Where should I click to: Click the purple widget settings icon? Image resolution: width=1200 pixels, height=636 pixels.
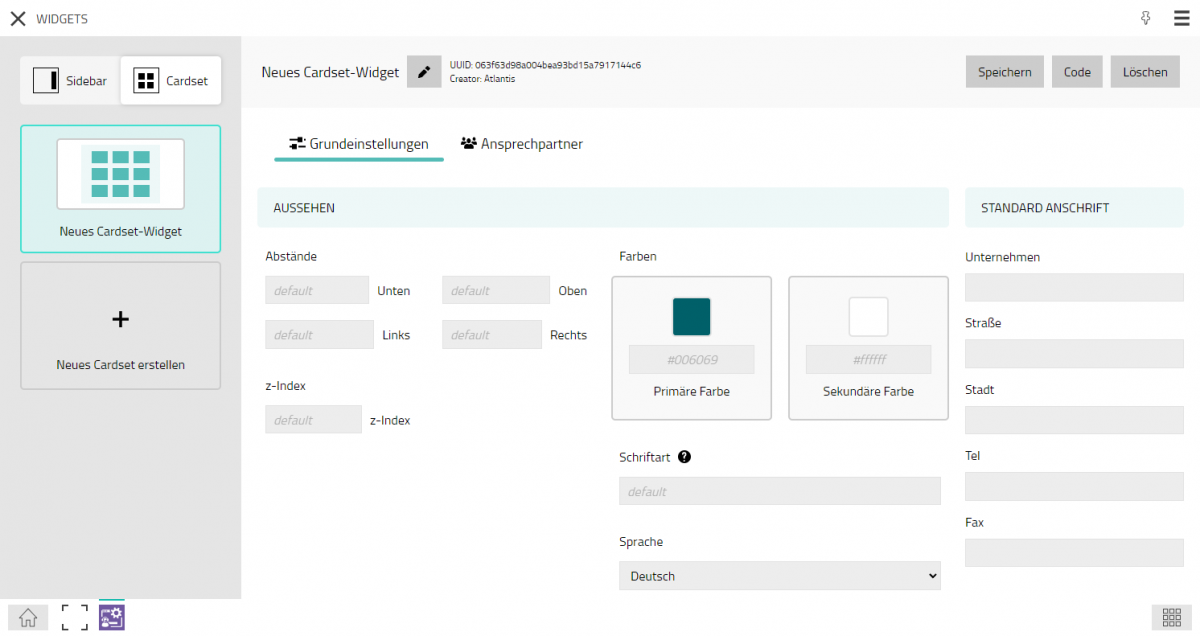(111, 617)
